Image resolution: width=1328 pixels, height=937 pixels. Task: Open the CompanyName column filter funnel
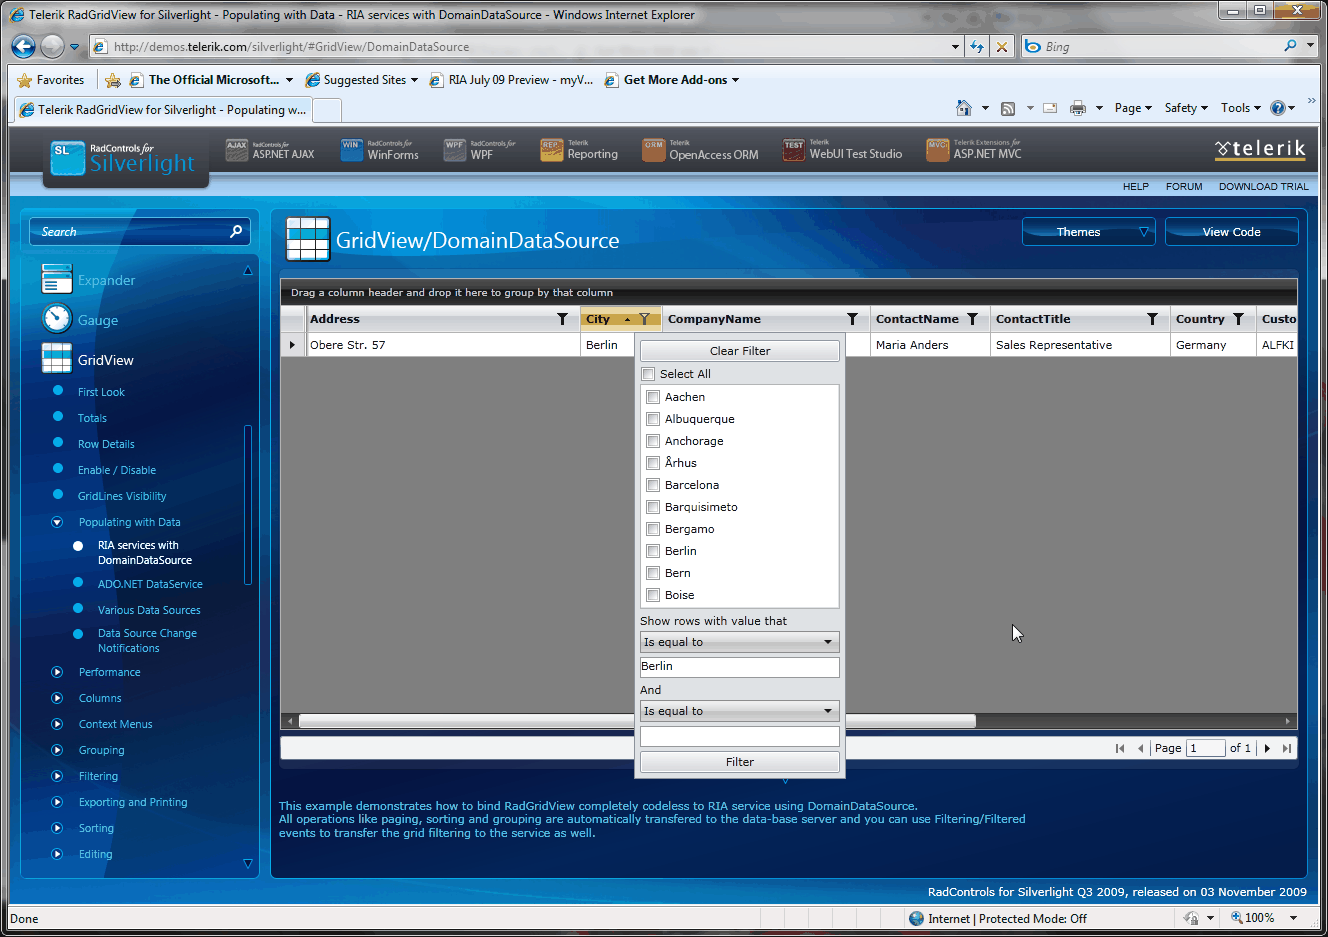pyautogui.click(x=853, y=319)
